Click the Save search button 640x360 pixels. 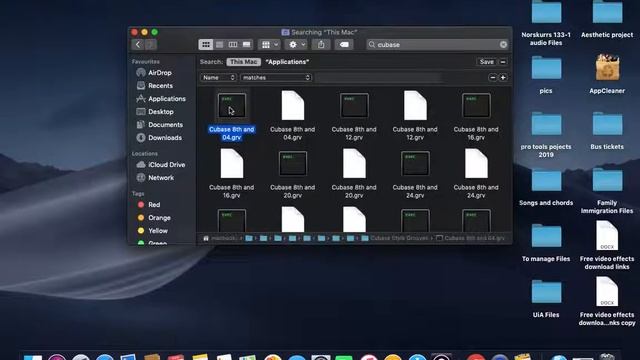487,62
